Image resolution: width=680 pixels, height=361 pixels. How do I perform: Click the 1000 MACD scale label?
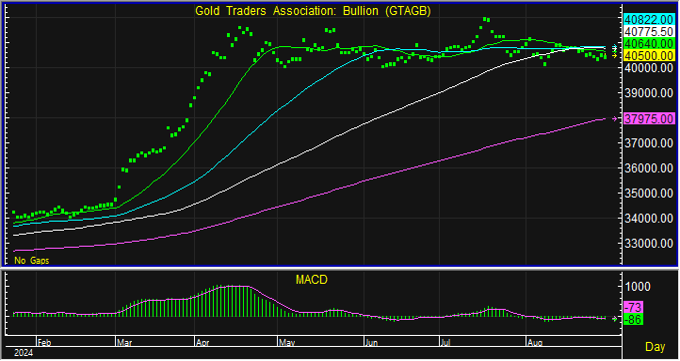coord(638,287)
